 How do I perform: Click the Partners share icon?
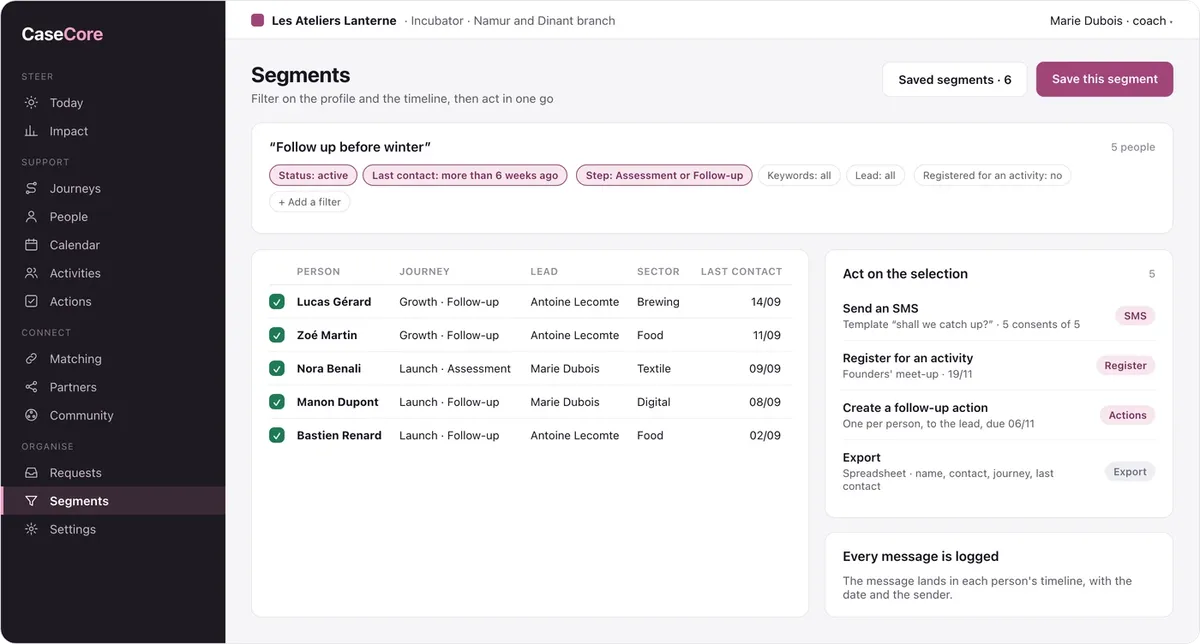pos(31,387)
